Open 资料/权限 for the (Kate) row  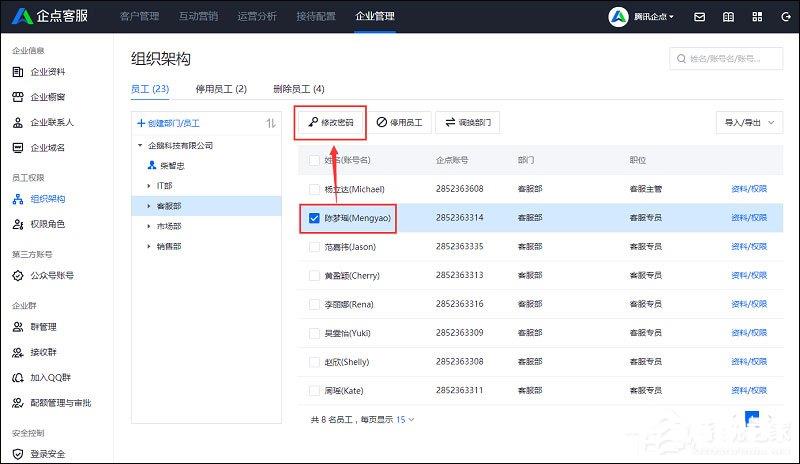pos(749,390)
